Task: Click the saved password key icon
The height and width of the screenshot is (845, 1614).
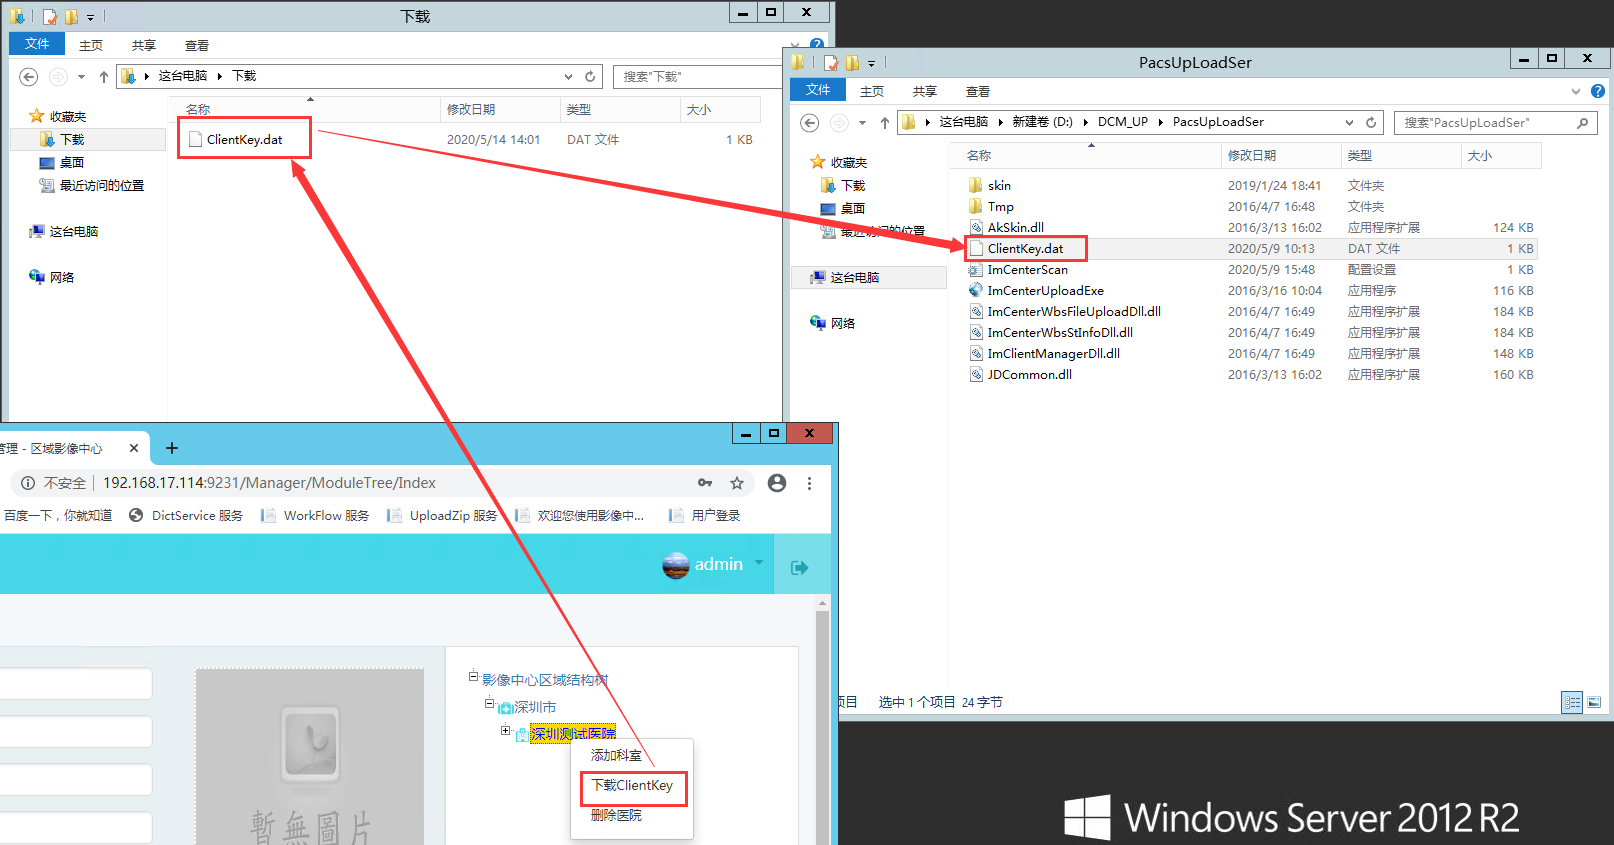Action: 705,483
